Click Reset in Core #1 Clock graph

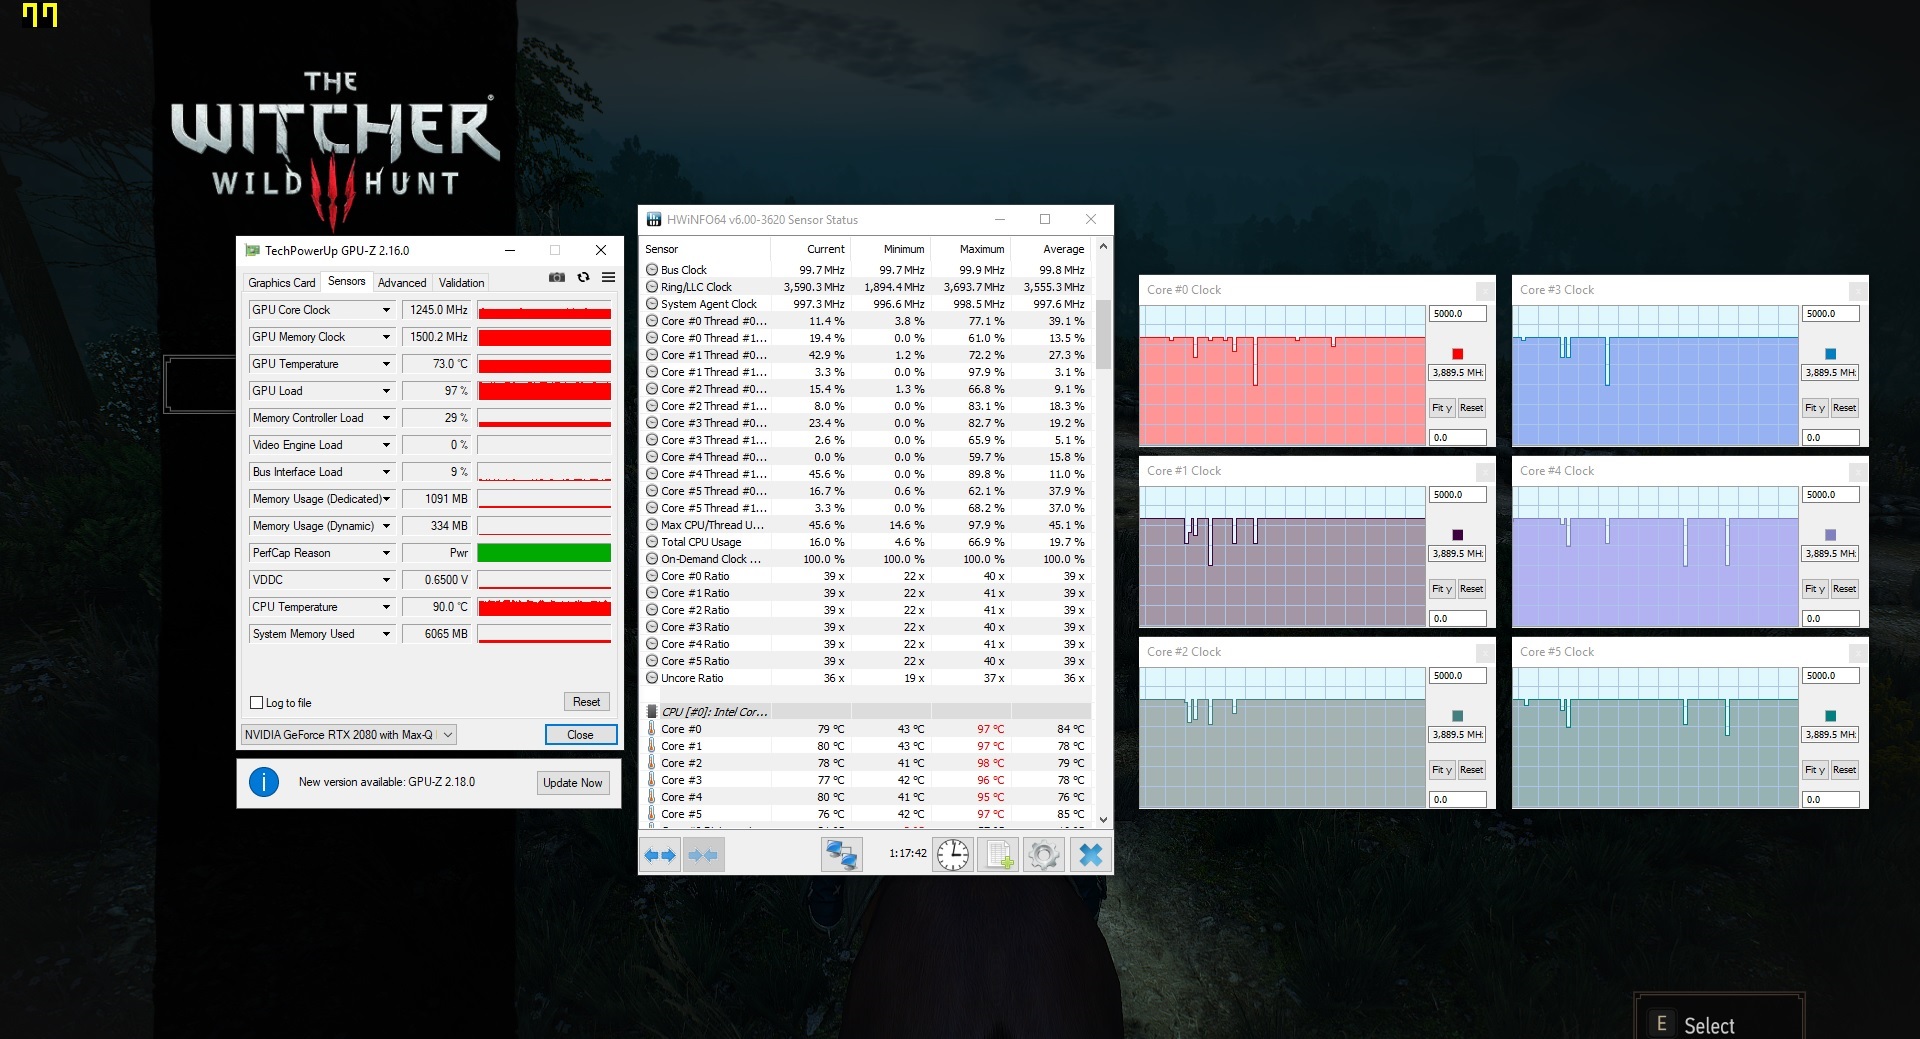pyautogui.click(x=1472, y=589)
